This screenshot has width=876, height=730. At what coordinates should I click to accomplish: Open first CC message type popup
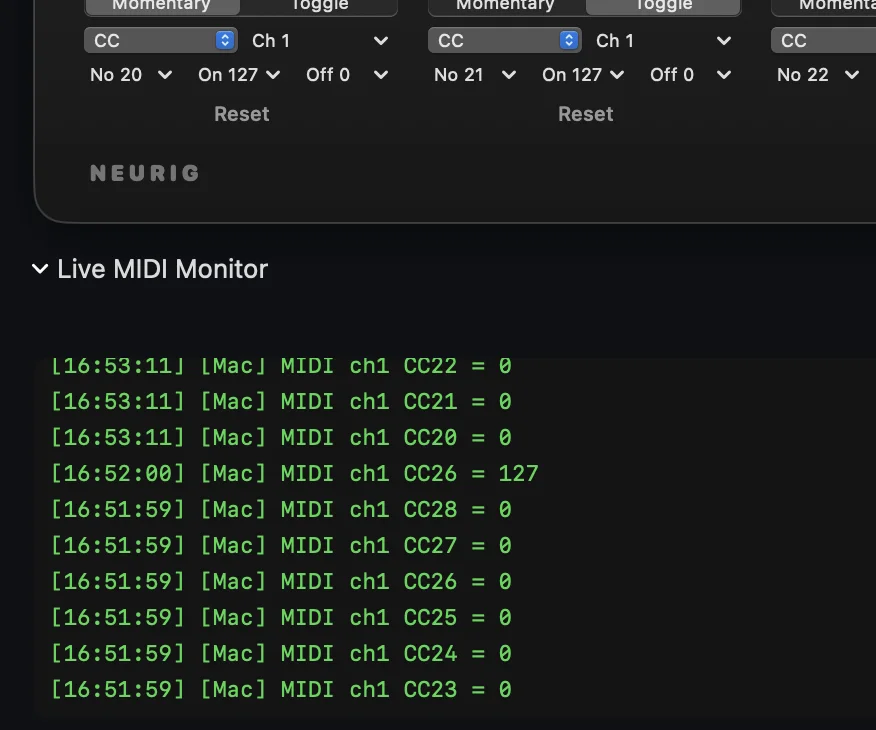161,41
